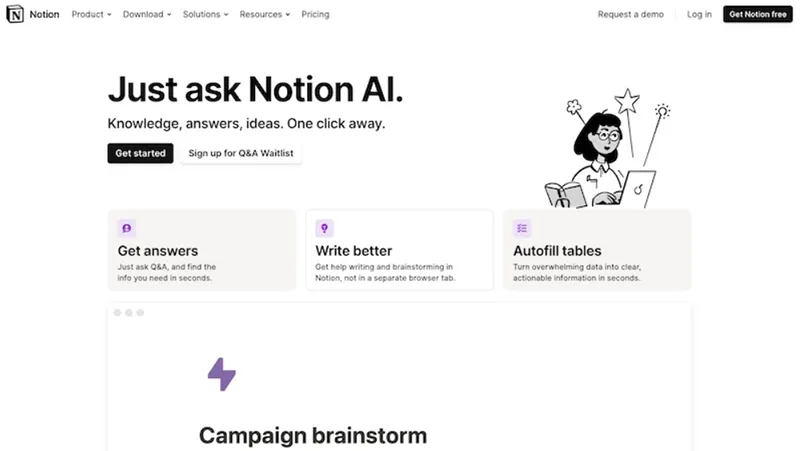Click the first gray window dot
The height and width of the screenshot is (451, 800).
[x=117, y=313]
